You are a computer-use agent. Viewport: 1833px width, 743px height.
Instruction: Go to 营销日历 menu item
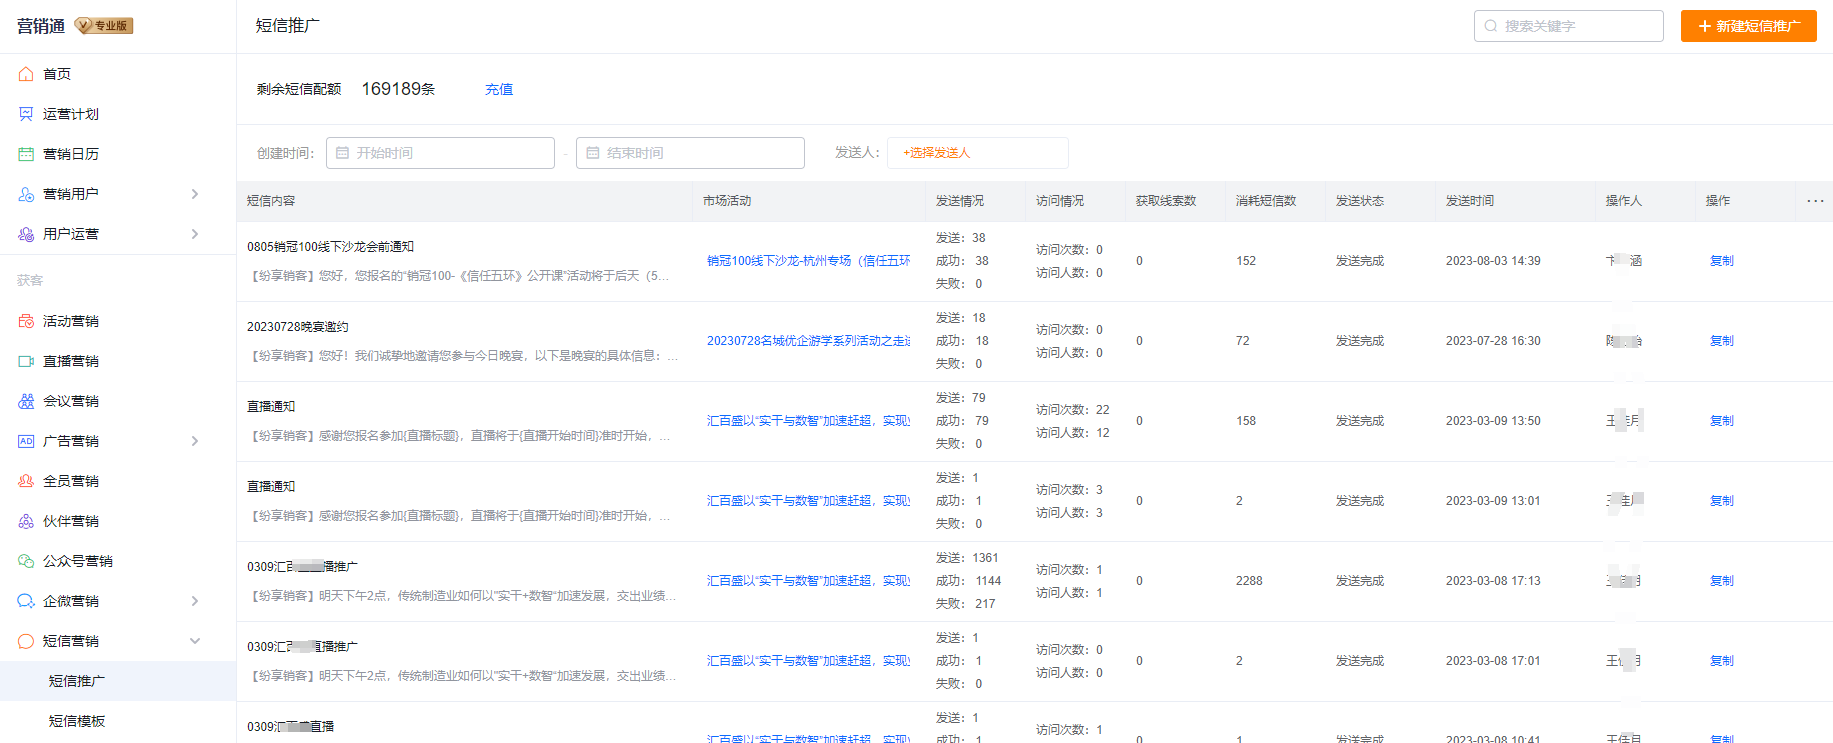118,154
